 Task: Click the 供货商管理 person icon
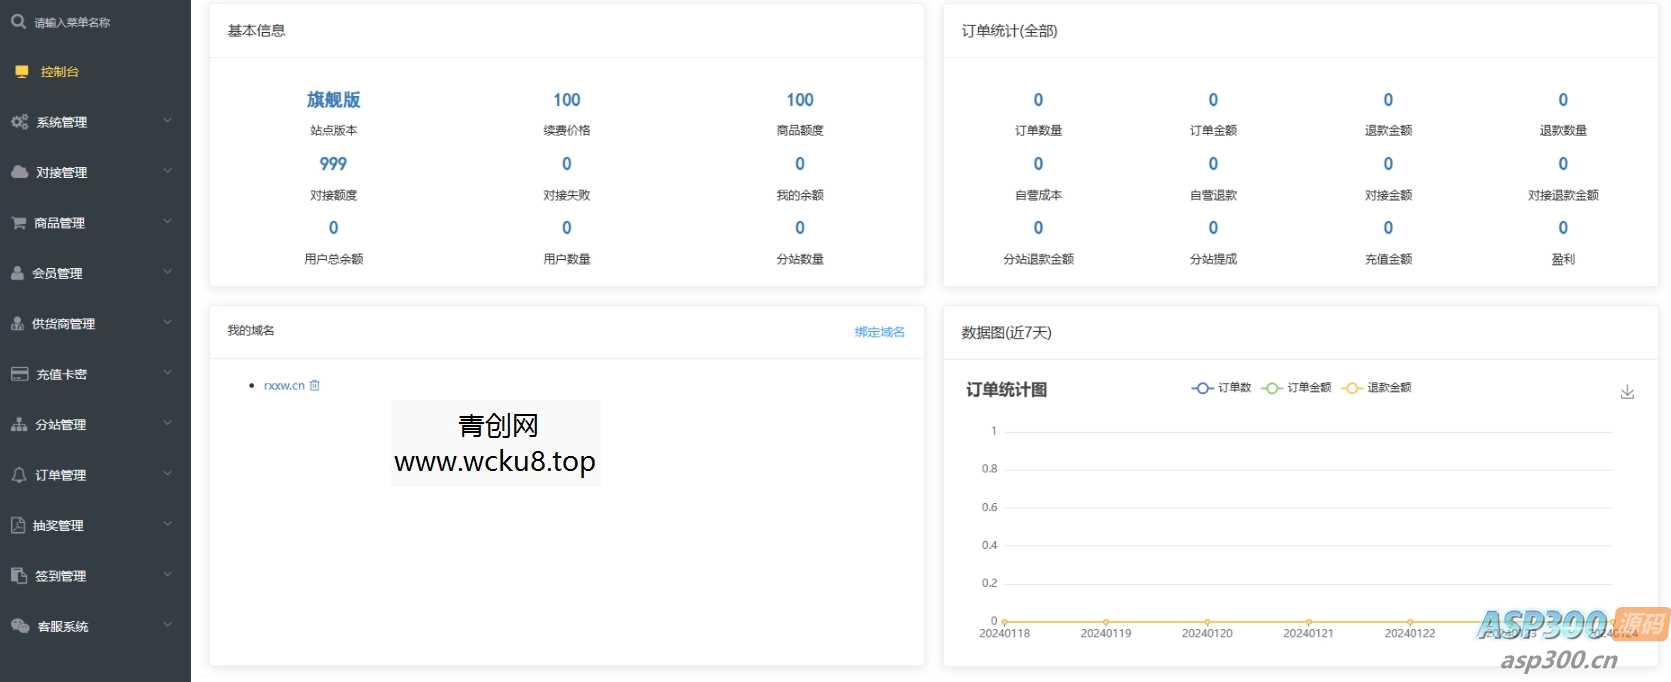pos(17,323)
